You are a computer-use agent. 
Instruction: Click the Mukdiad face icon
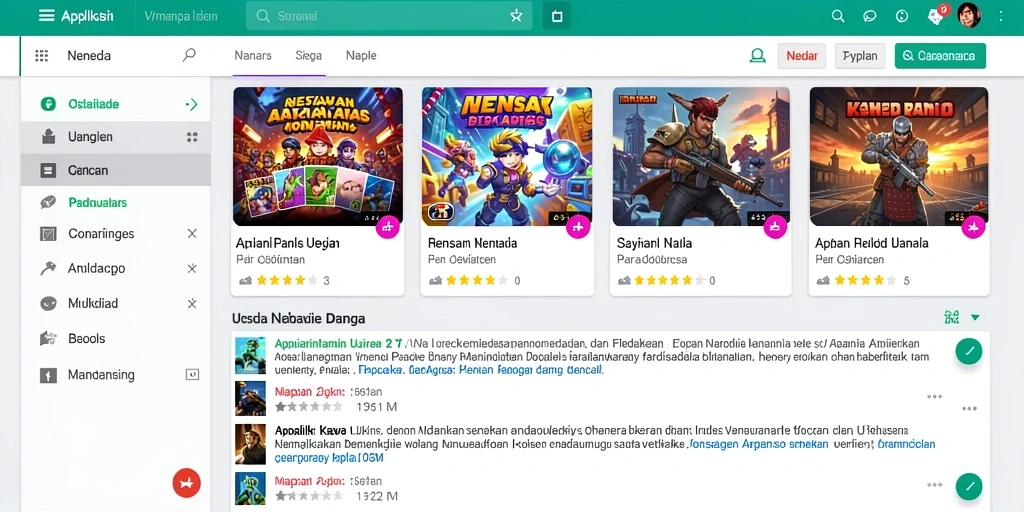click(x=48, y=304)
